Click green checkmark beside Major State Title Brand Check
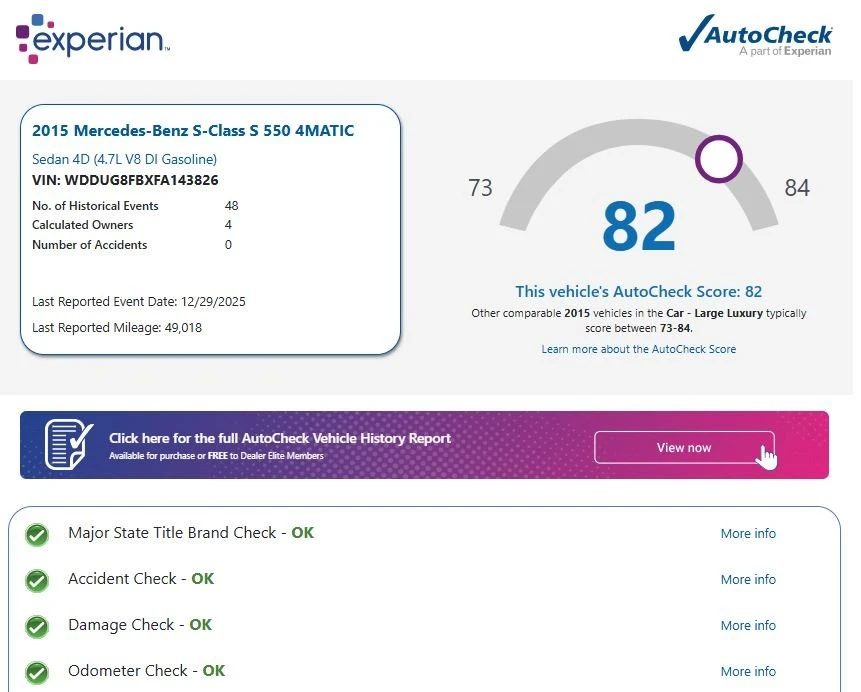 tap(37, 534)
